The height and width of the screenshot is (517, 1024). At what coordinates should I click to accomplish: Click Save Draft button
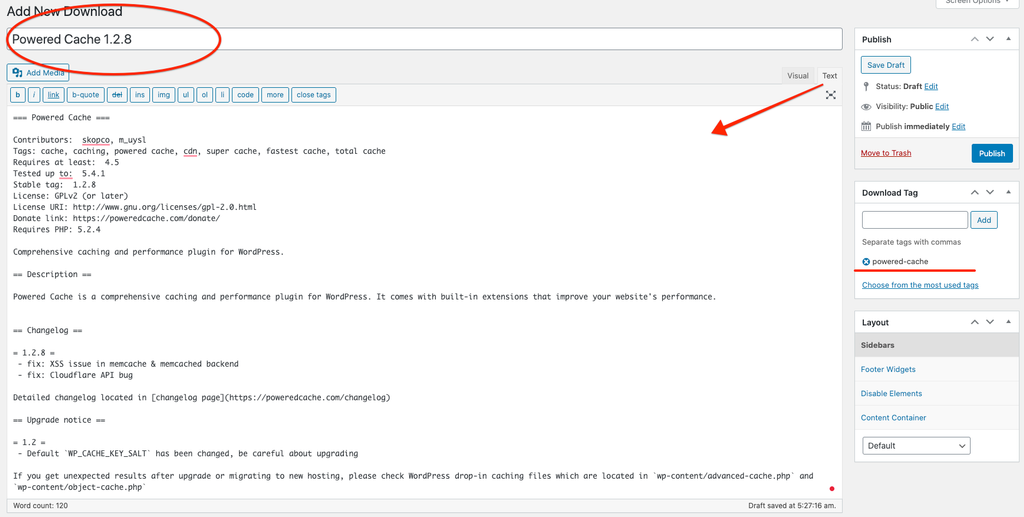coord(886,65)
